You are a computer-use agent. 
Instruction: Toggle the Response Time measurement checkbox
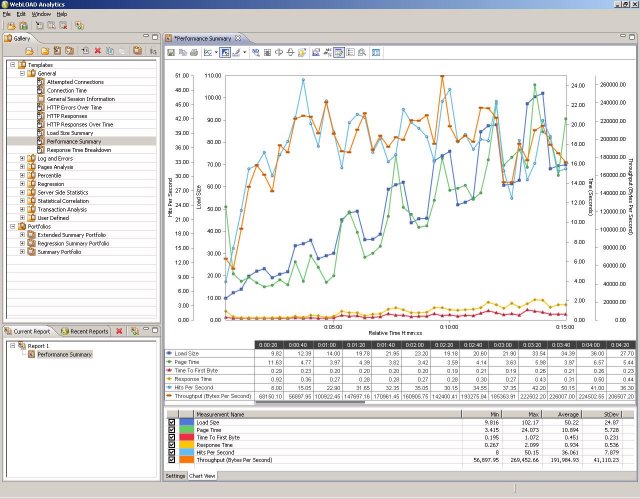[170, 444]
